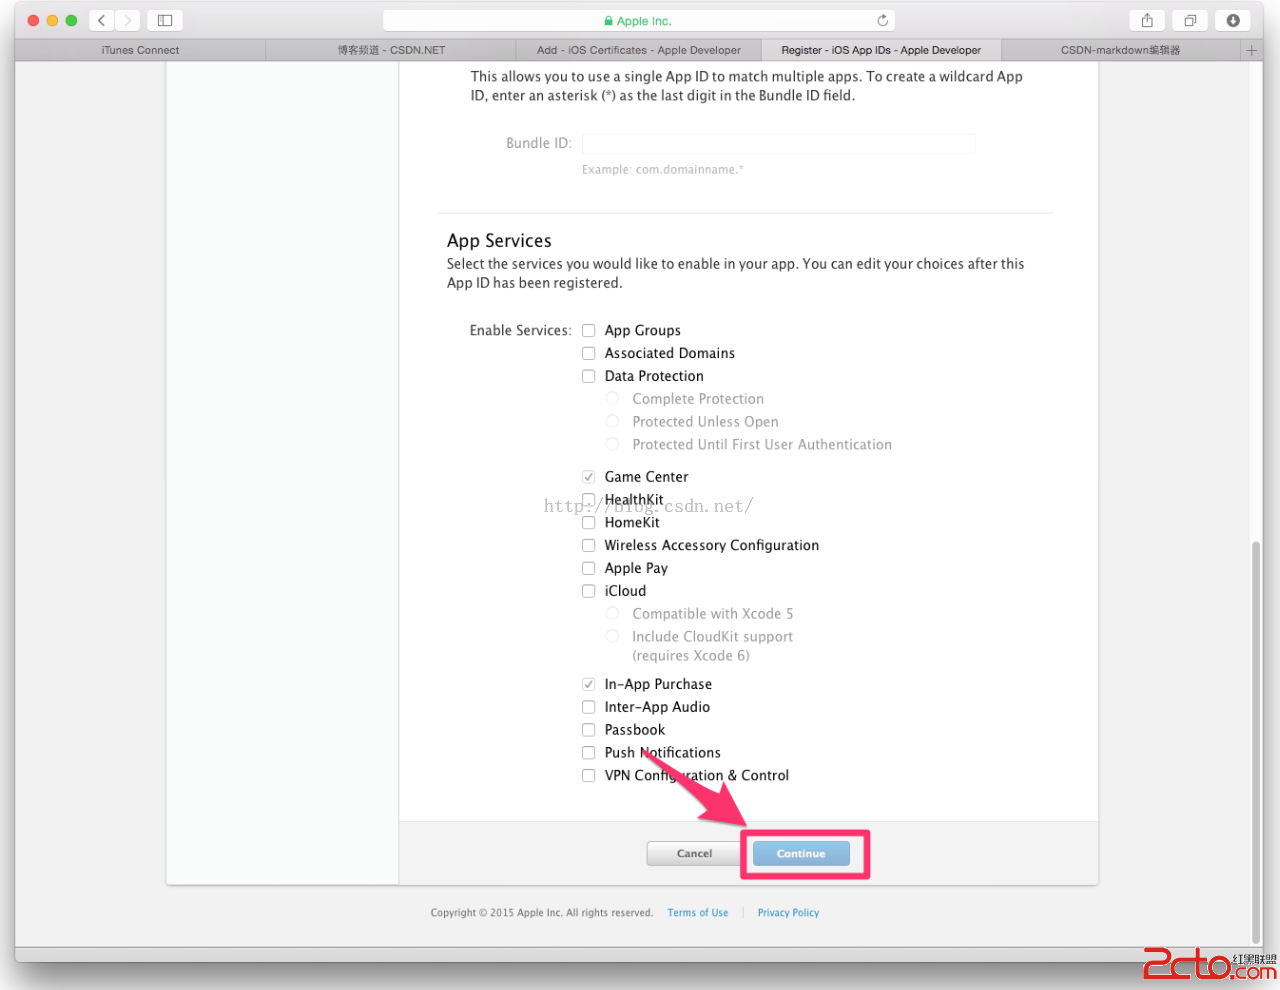This screenshot has height=990, width=1280.
Task: Click the Continue button
Action: coord(801,854)
